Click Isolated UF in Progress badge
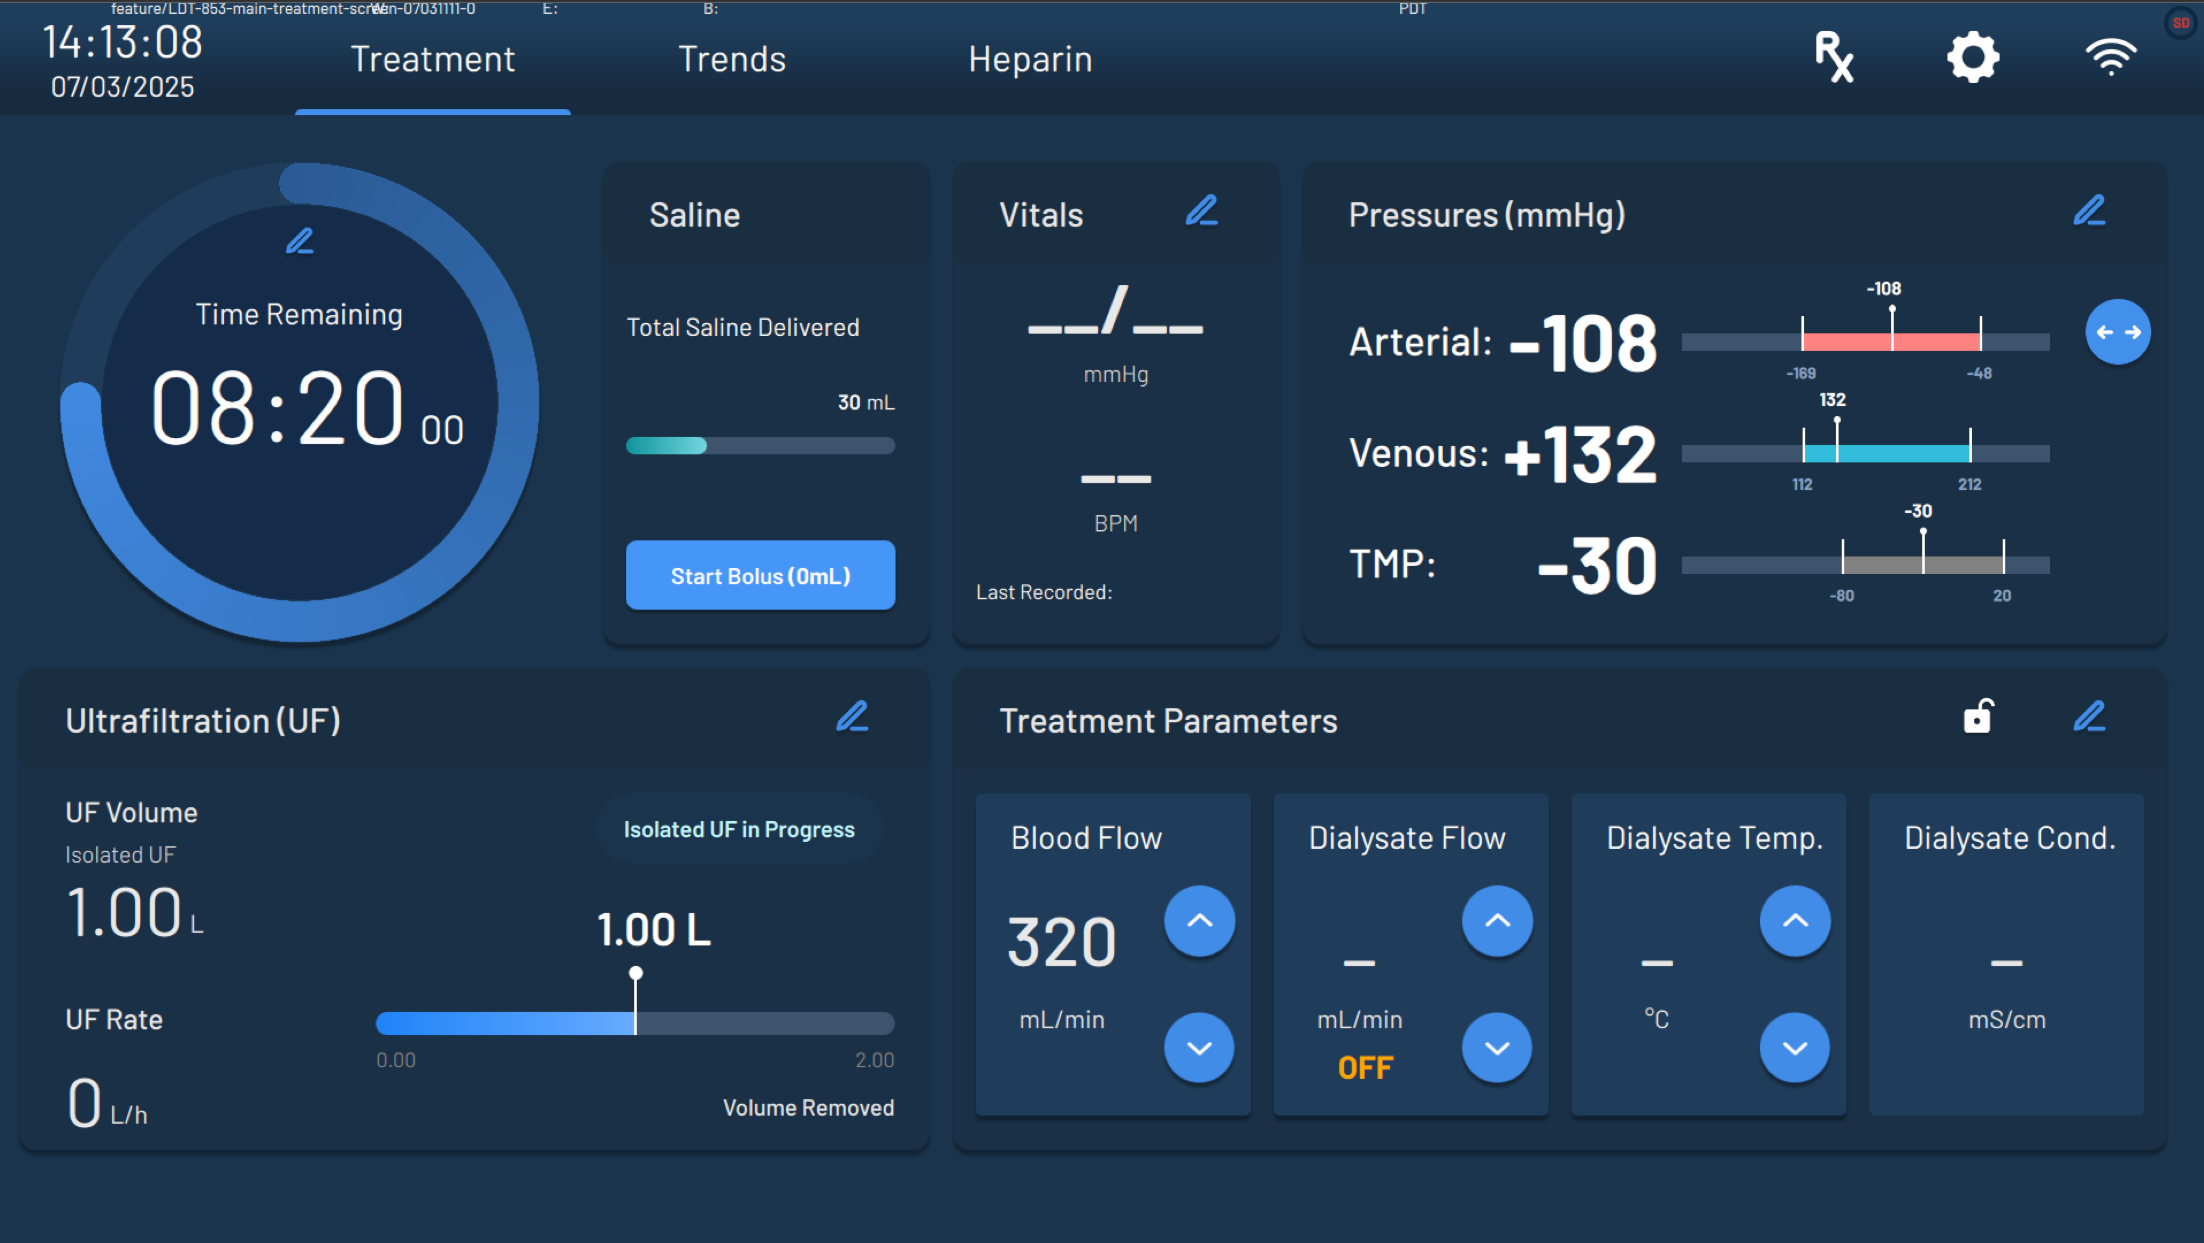Image resolution: width=2204 pixels, height=1243 pixels. 739,829
